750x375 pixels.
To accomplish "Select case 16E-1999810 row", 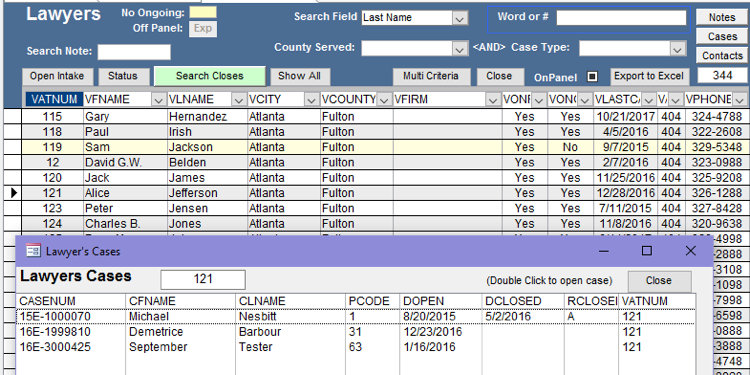I will pyautogui.click(x=355, y=331).
